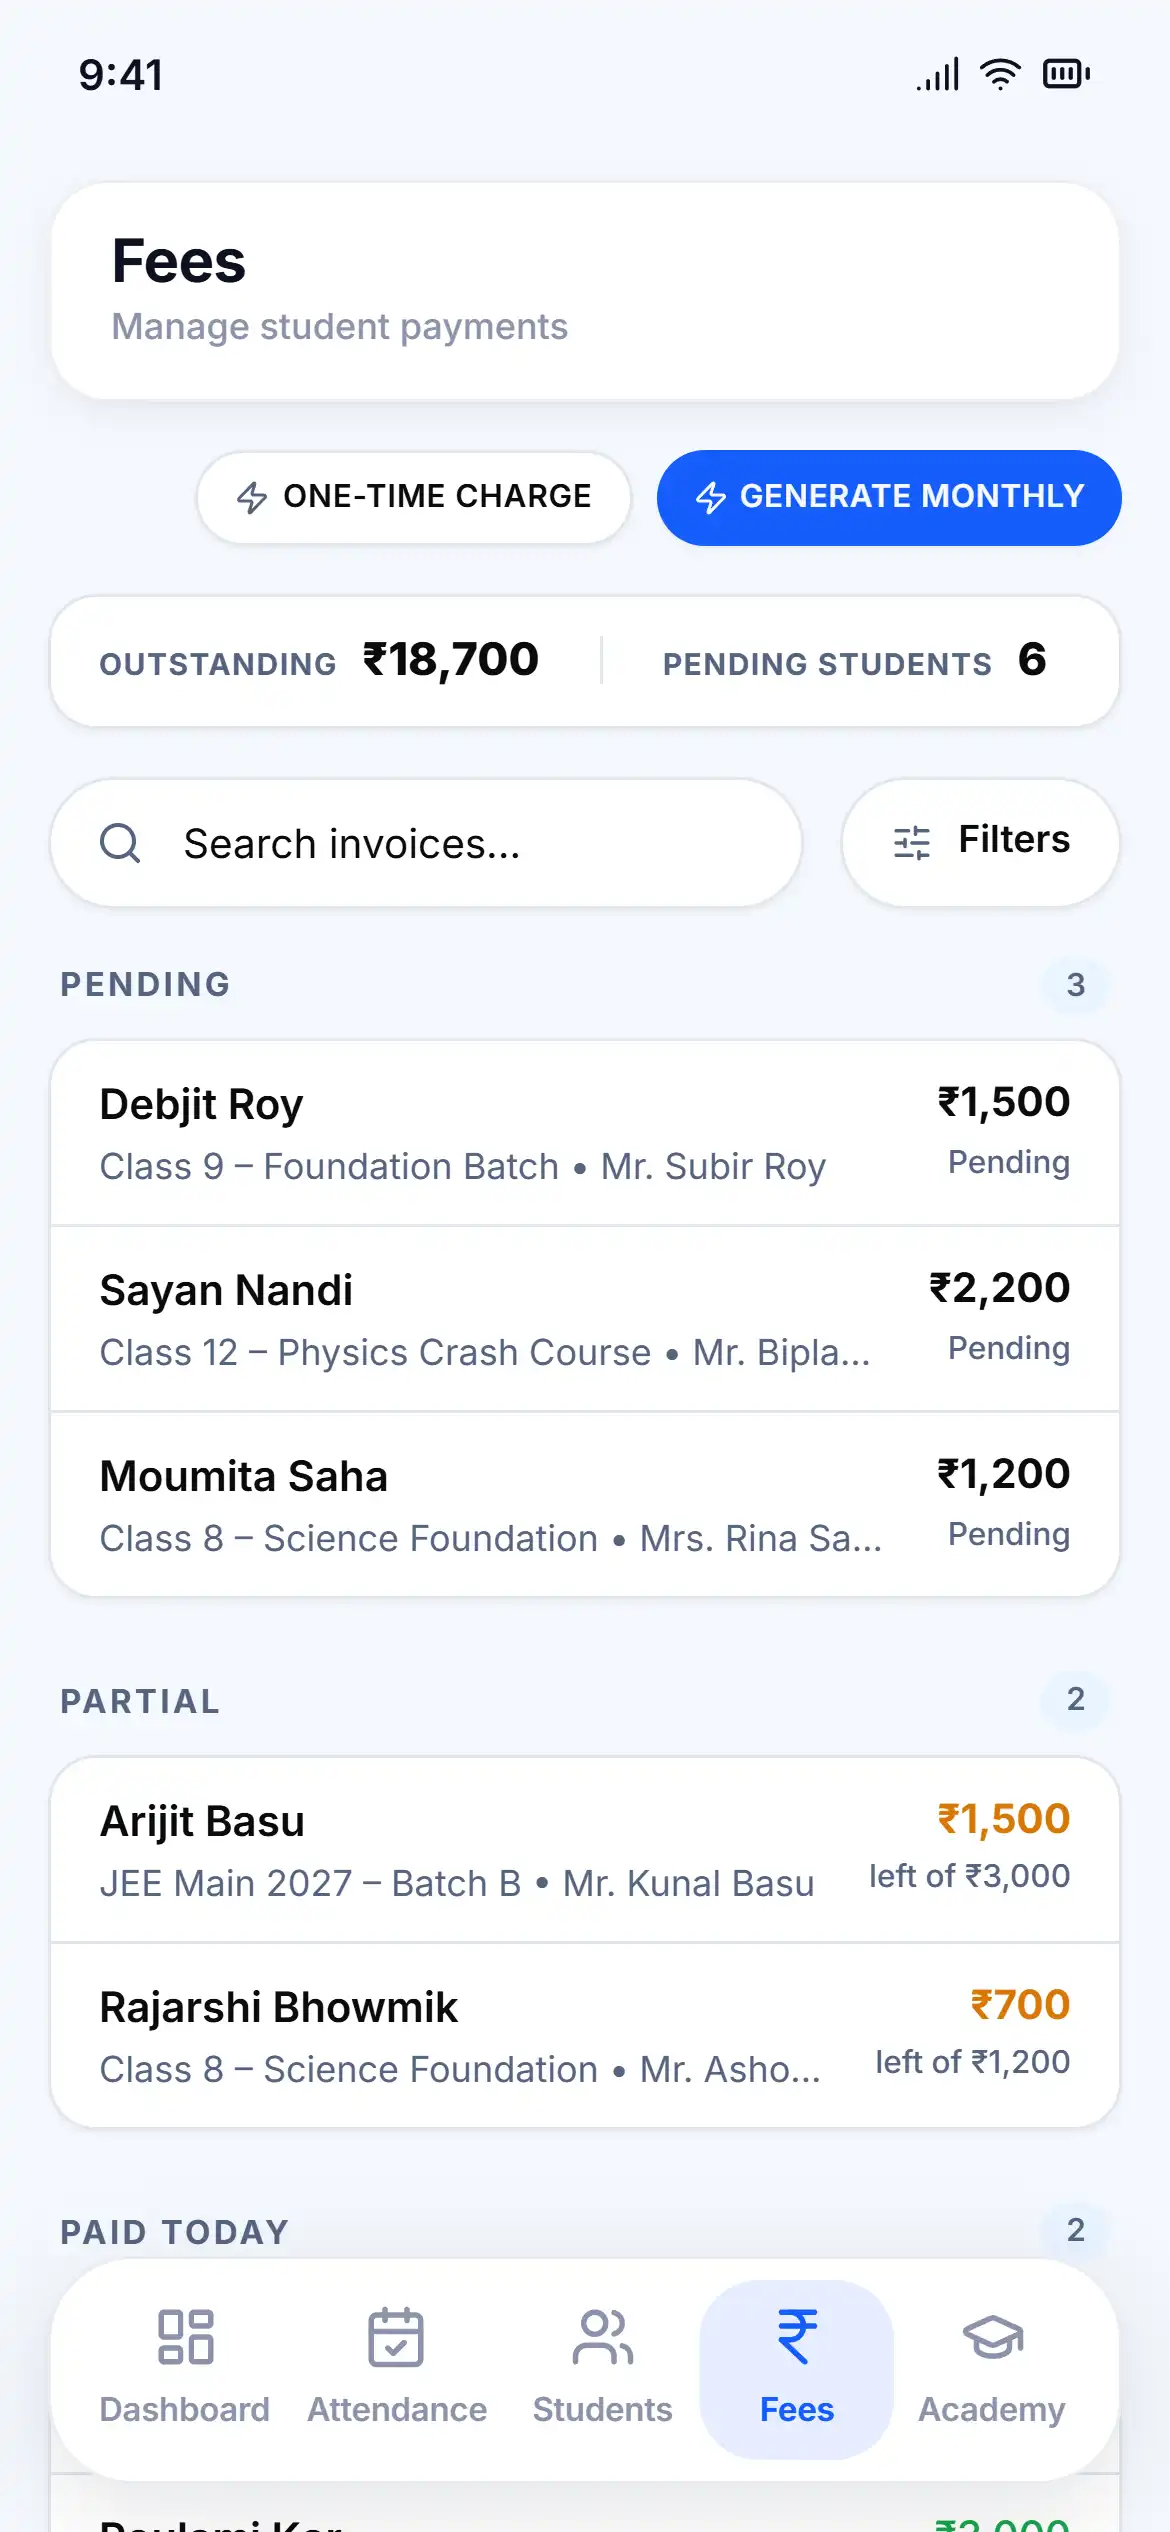Tap the Wi-Fi status icon
1170x2532 pixels.
1000,74
